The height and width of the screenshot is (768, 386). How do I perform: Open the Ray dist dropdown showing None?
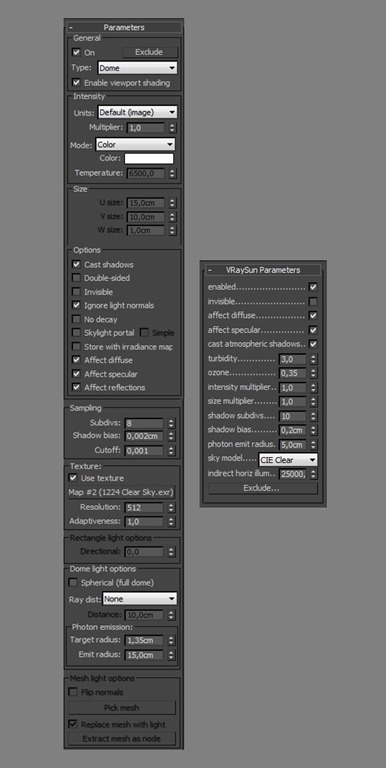pyautogui.click(x=140, y=599)
